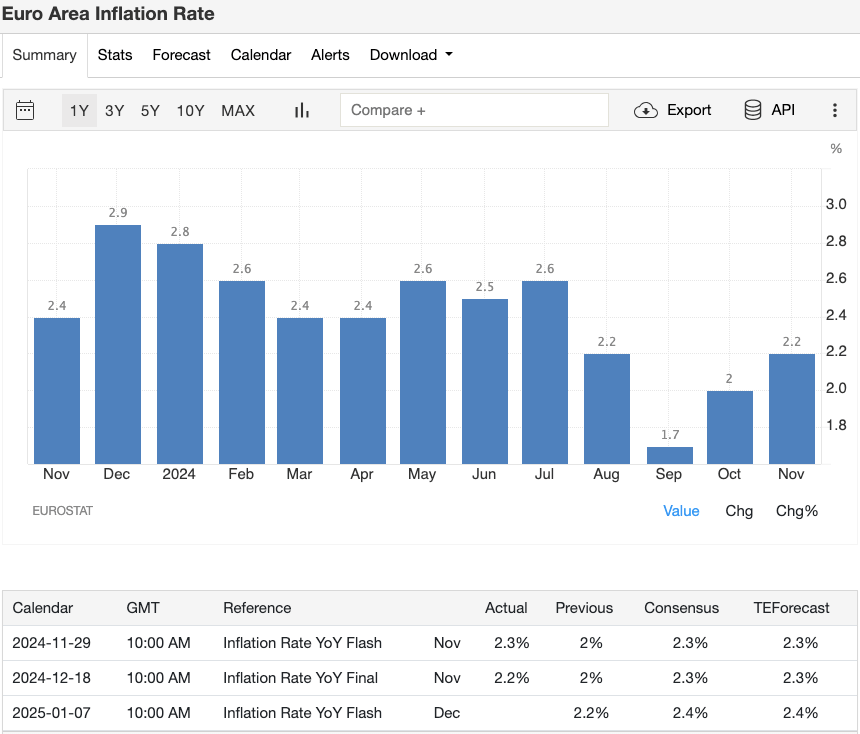The image size is (860, 734).
Task: Select the Export chart icon
Action: 672,110
